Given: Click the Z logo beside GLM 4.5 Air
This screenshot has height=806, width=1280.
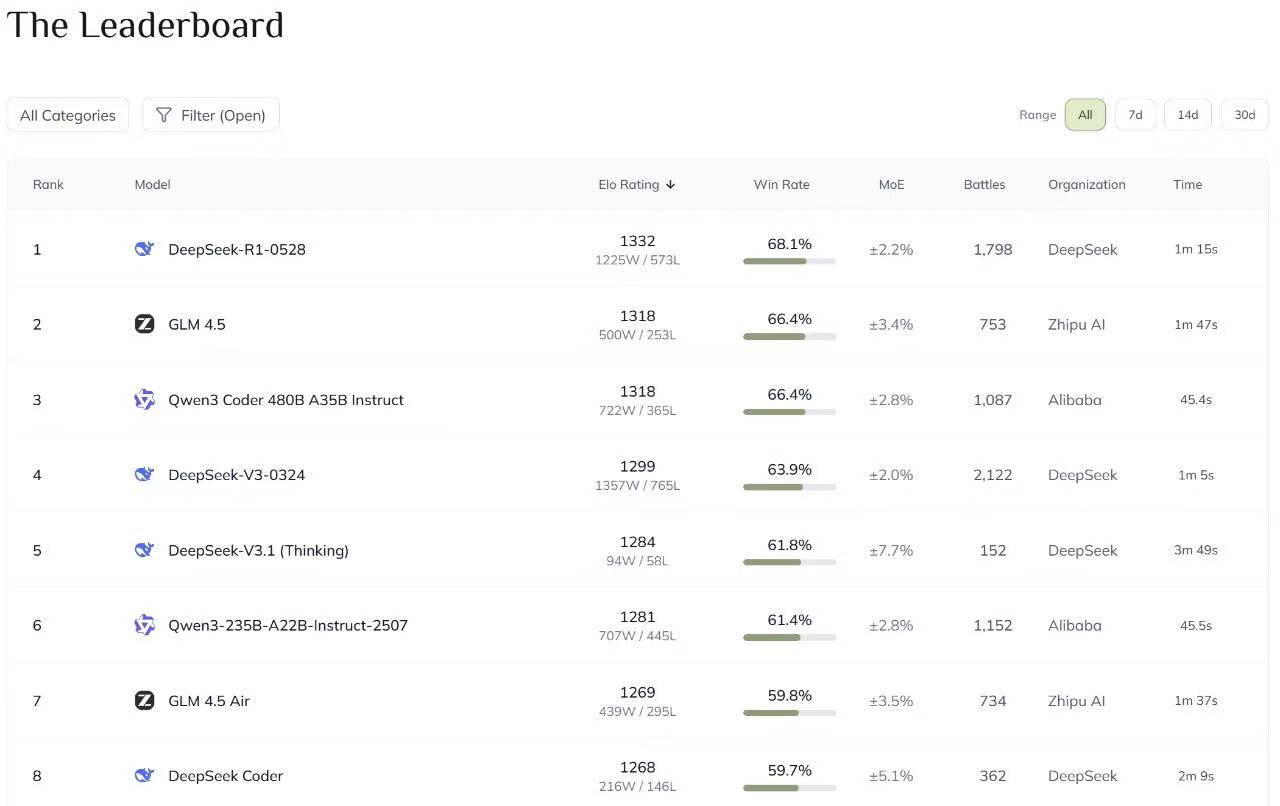Looking at the screenshot, I should click(145, 700).
